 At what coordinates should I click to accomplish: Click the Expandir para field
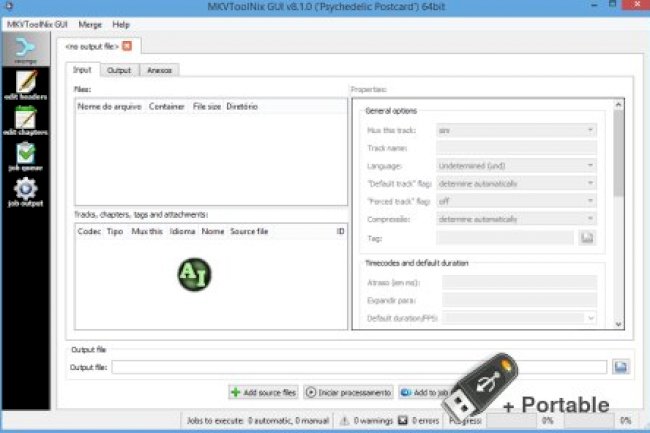tap(519, 300)
